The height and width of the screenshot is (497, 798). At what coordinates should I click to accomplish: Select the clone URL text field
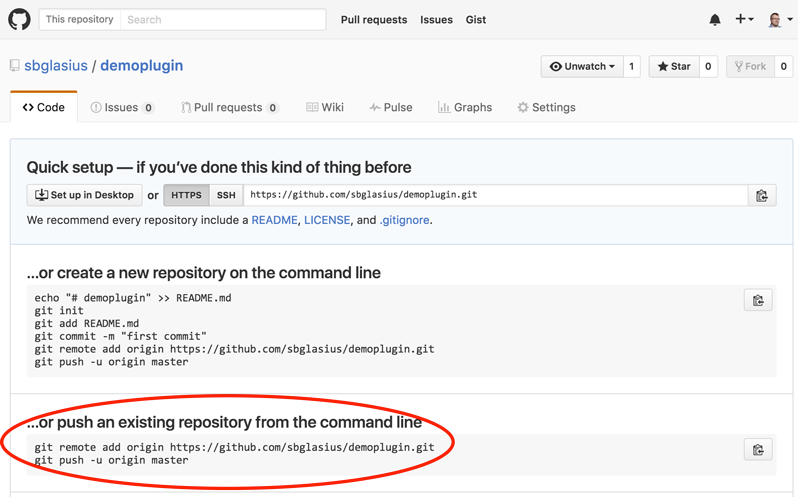coord(496,195)
